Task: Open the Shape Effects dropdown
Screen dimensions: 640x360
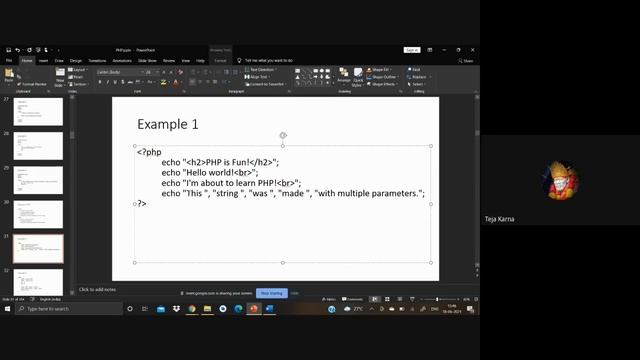Action: (x=382, y=84)
